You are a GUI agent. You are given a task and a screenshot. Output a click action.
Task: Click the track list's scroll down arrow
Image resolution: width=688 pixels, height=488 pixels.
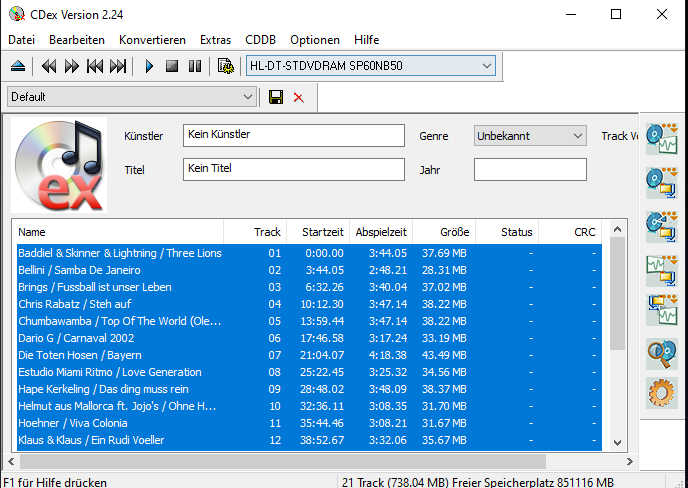point(617,442)
